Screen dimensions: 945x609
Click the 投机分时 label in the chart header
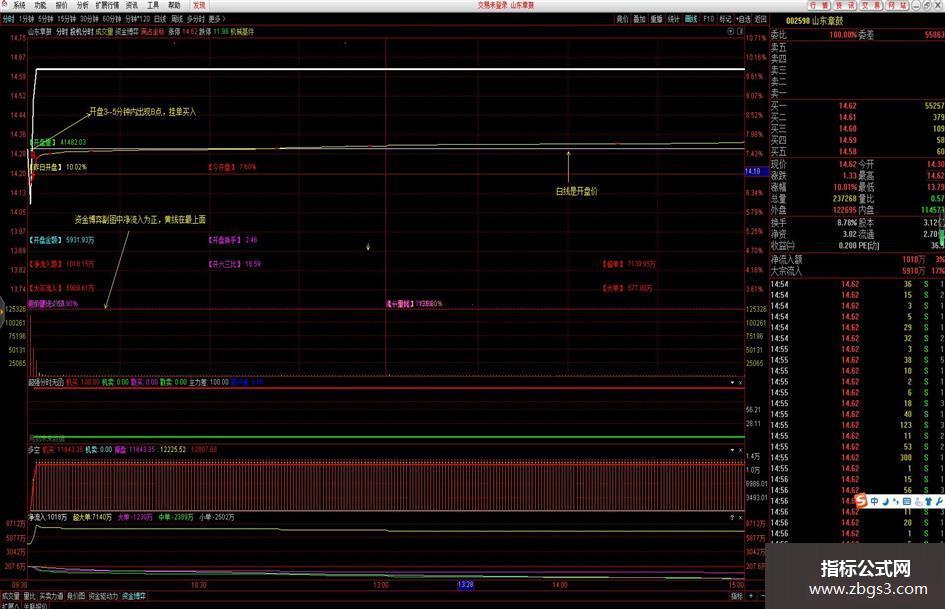pos(82,31)
